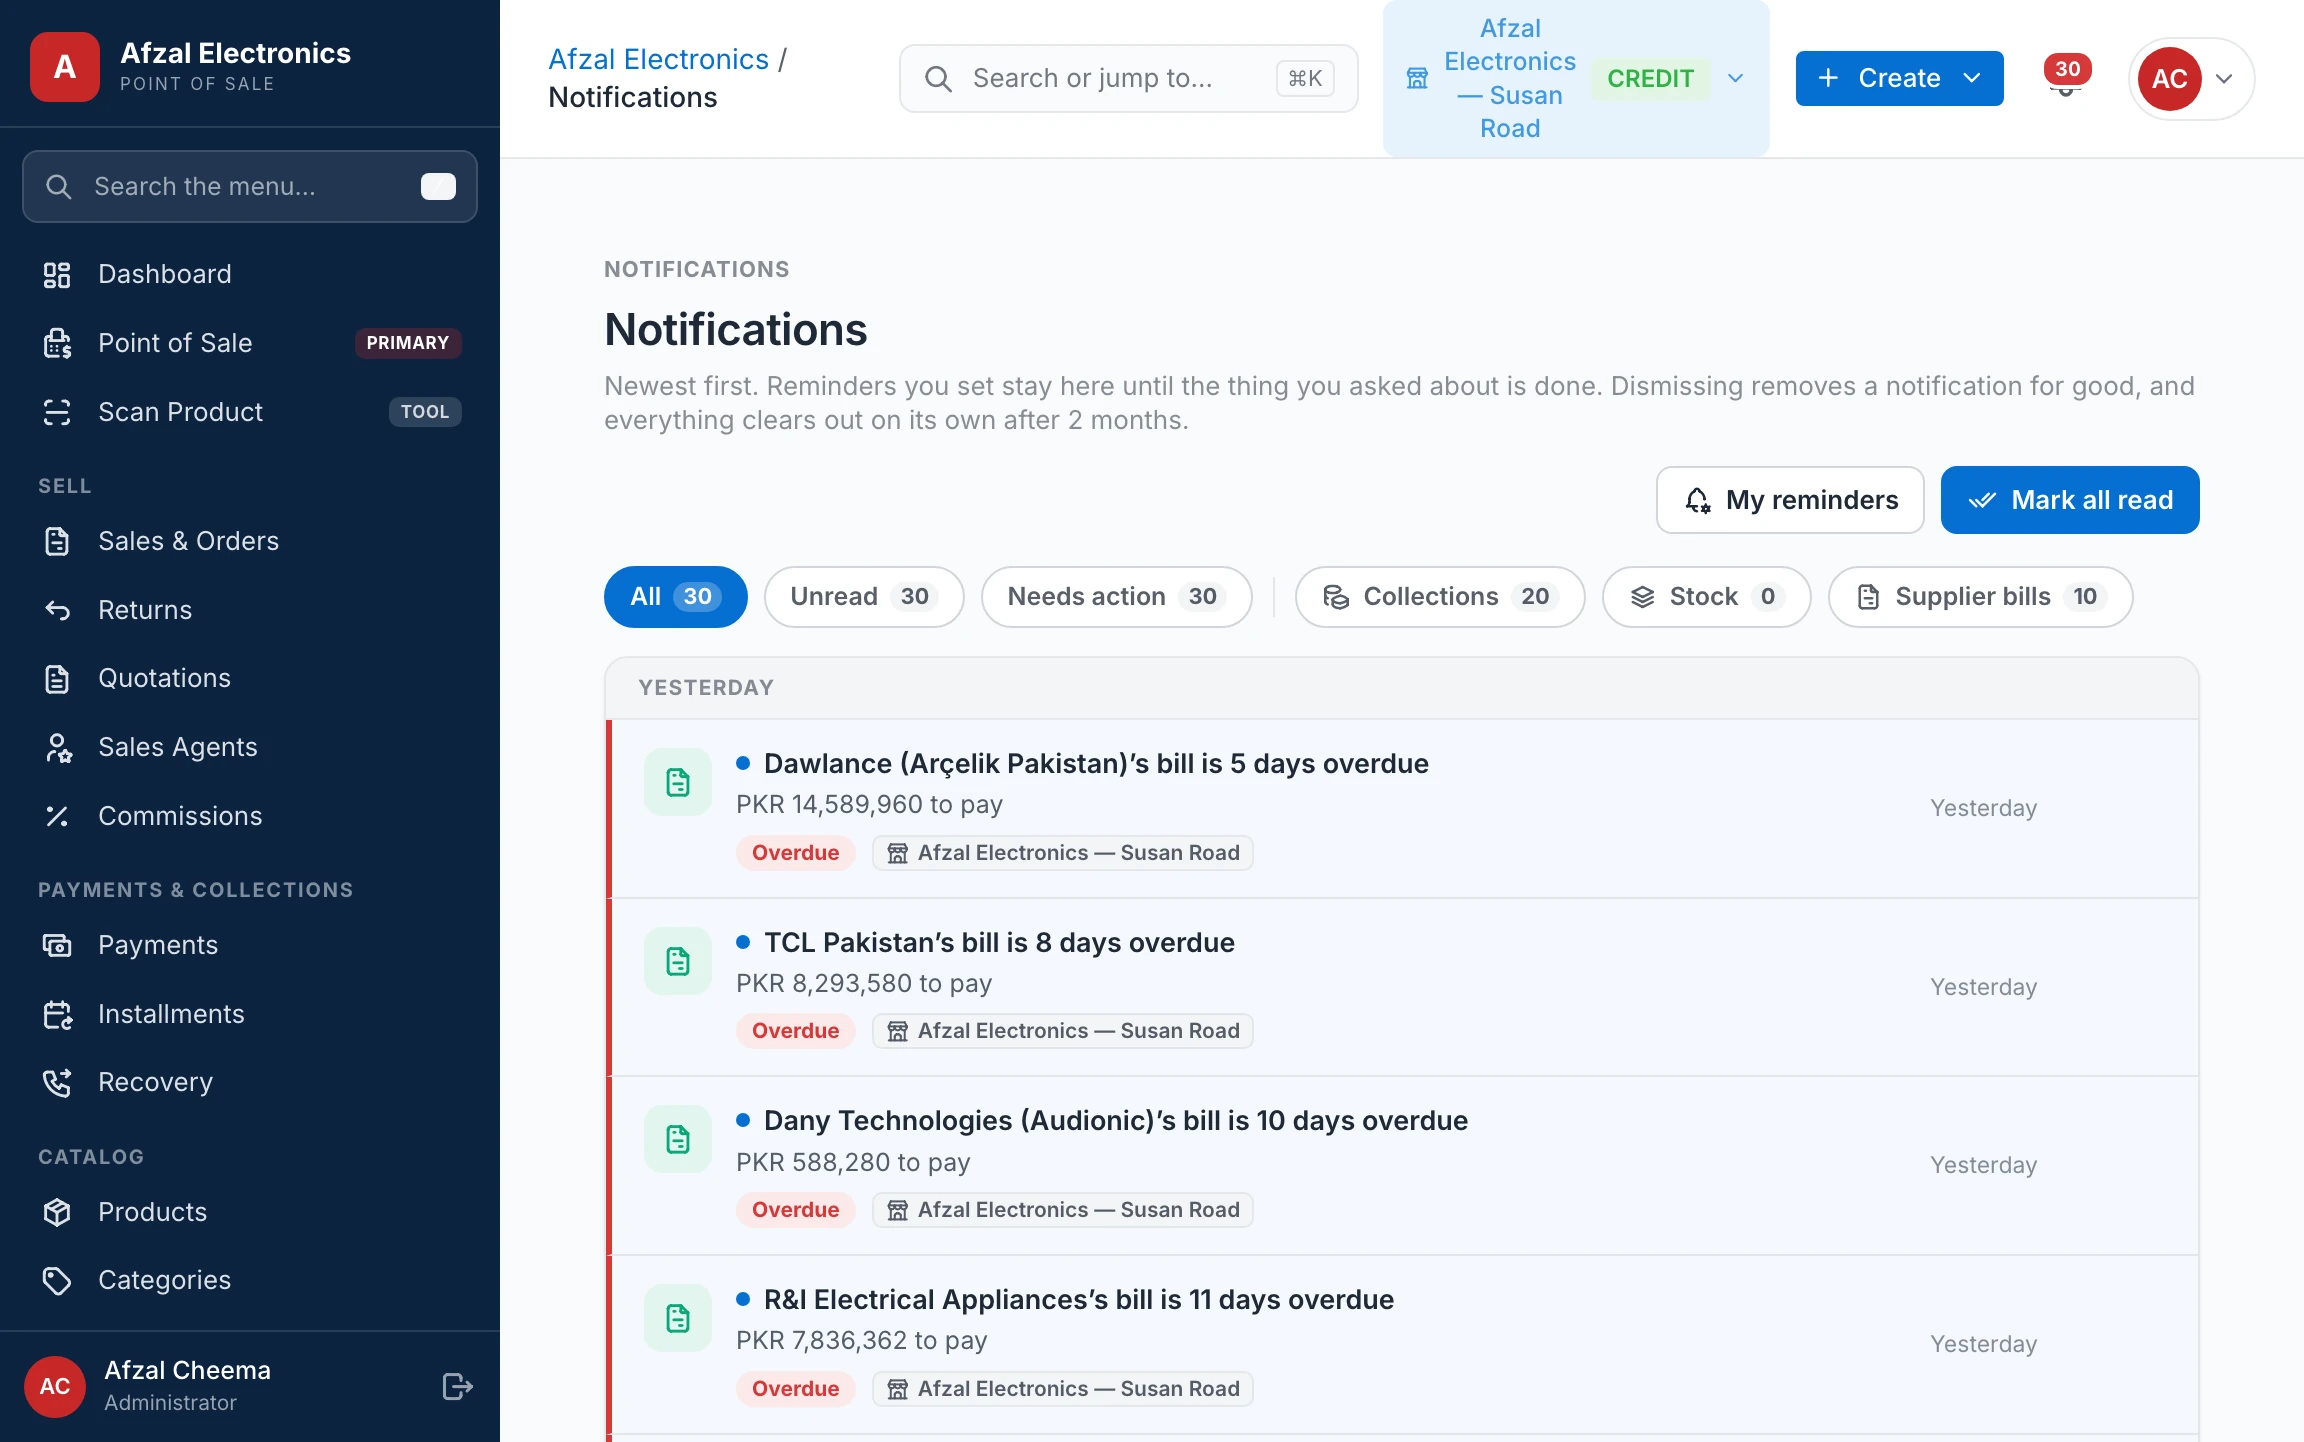Filter by Supplier bills notifications
This screenshot has width=2304, height=1442.
1981,597
